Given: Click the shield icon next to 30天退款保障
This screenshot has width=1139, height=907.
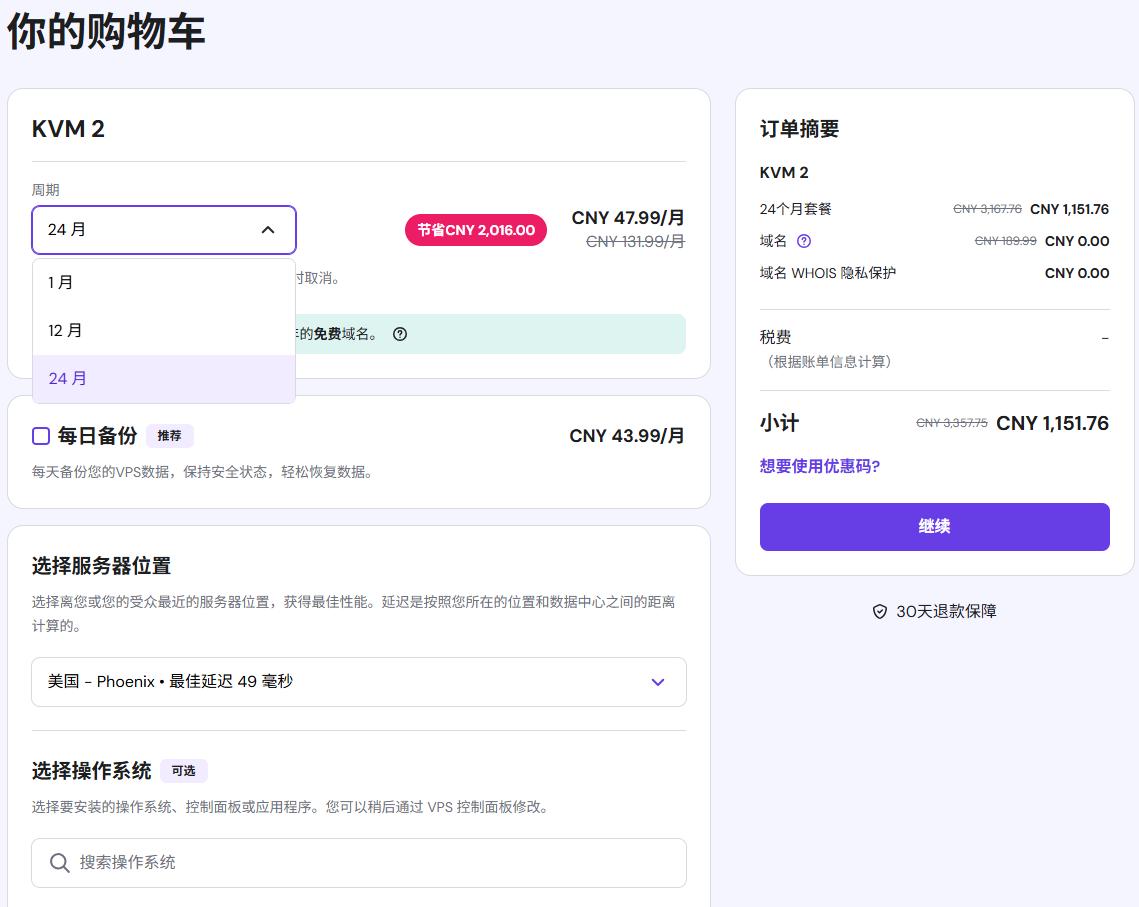Looking at the screenshot, I should coord(879,611).
